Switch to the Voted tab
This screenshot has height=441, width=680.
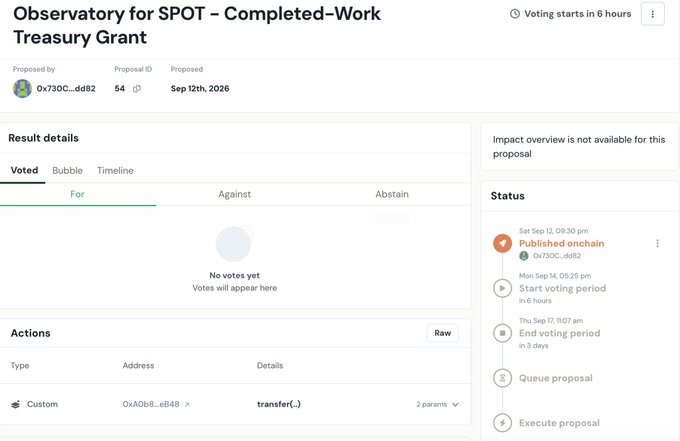(24, 170)
